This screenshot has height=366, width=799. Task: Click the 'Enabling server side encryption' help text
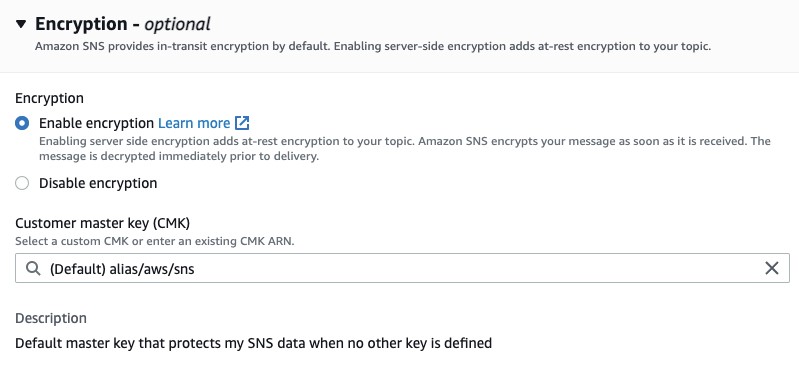click(405, 148)
